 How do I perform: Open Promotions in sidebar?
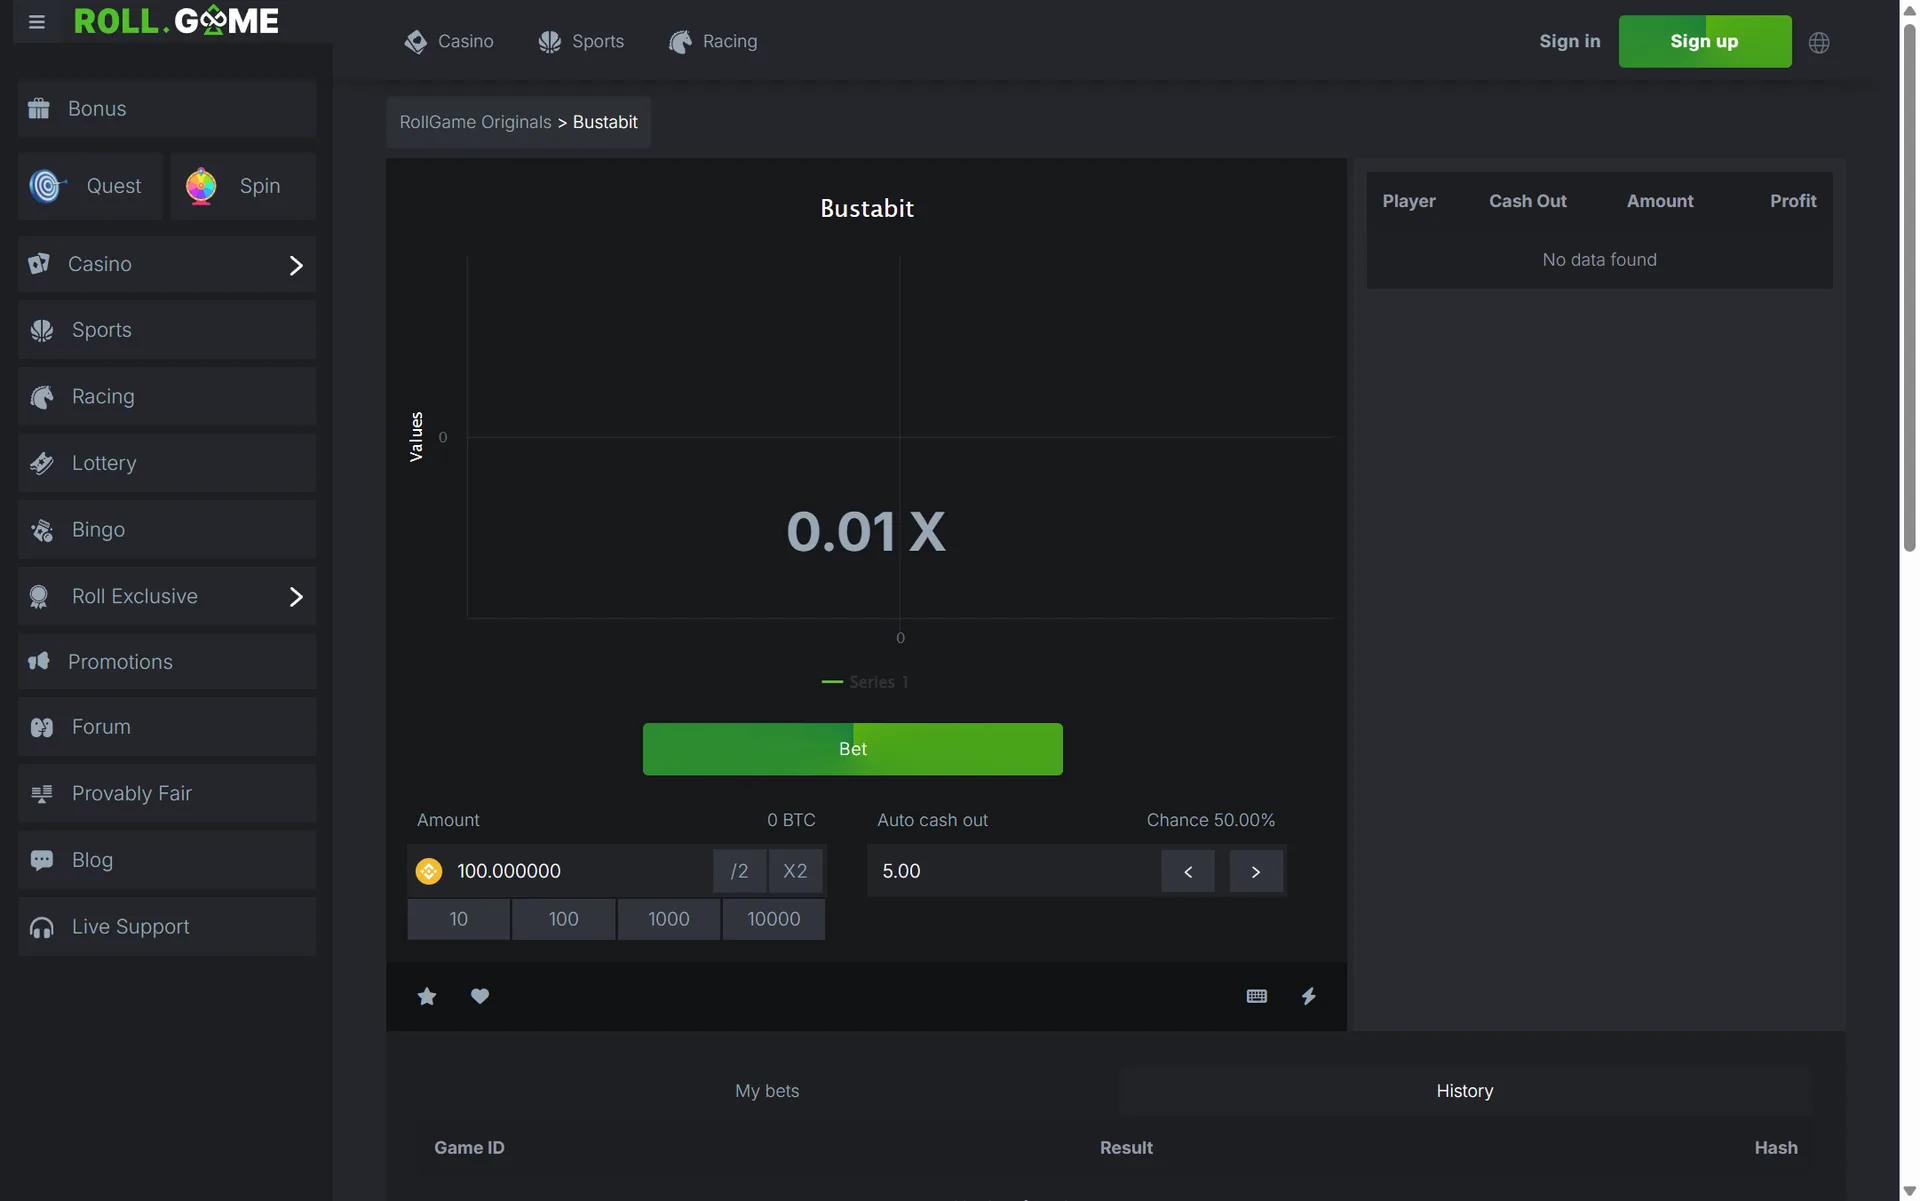[x=167, y=662]
